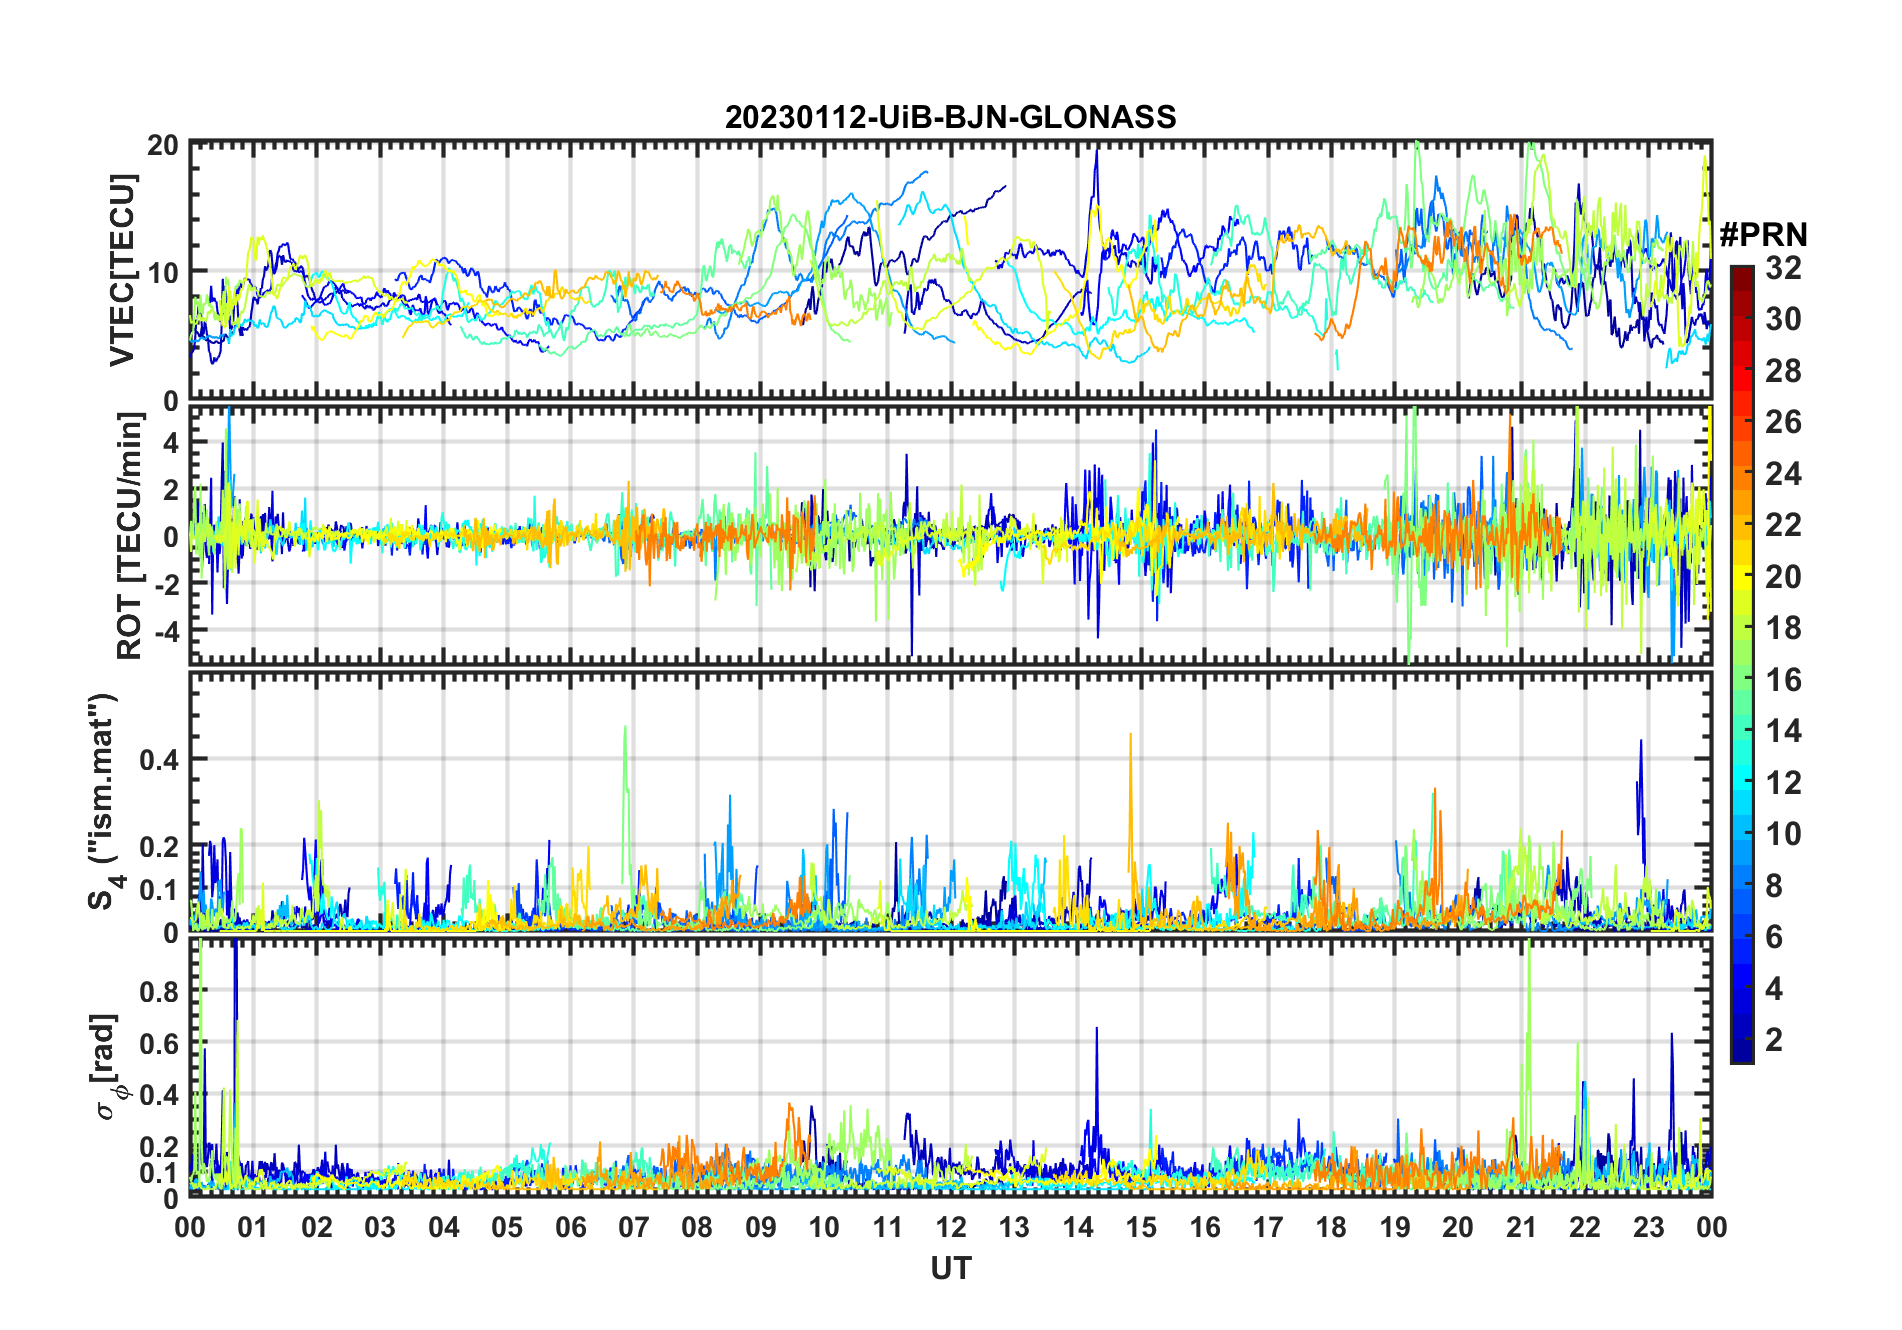The image size is (1902, 1330).
Task: Select the VTEC[TECU] y-axis label
Action: (x=122, y=270)
